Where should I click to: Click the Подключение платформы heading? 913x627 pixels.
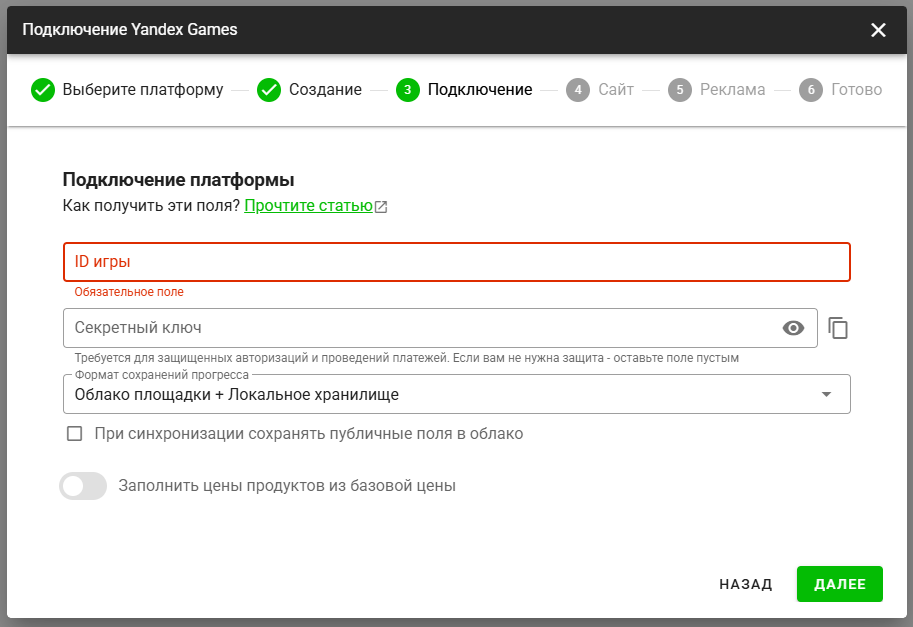178,179
